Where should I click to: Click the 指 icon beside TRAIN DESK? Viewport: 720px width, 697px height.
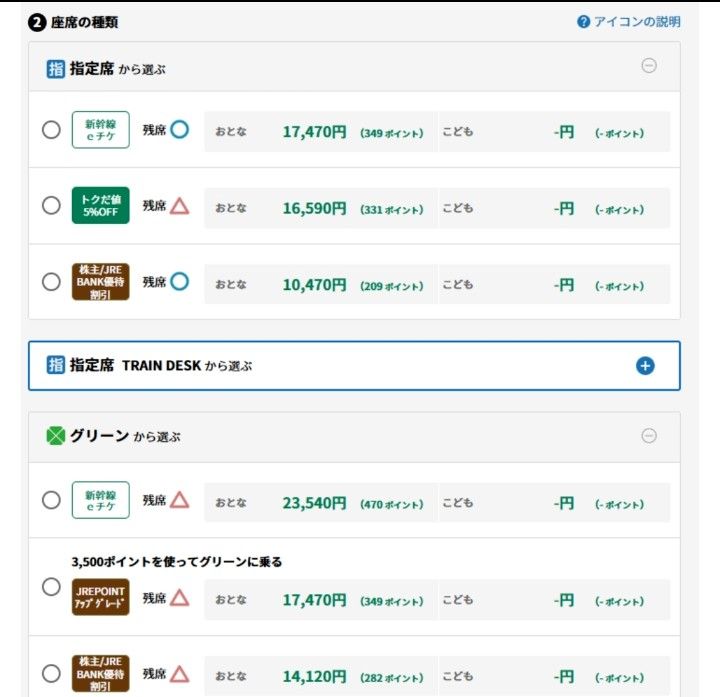click(56, 365)
